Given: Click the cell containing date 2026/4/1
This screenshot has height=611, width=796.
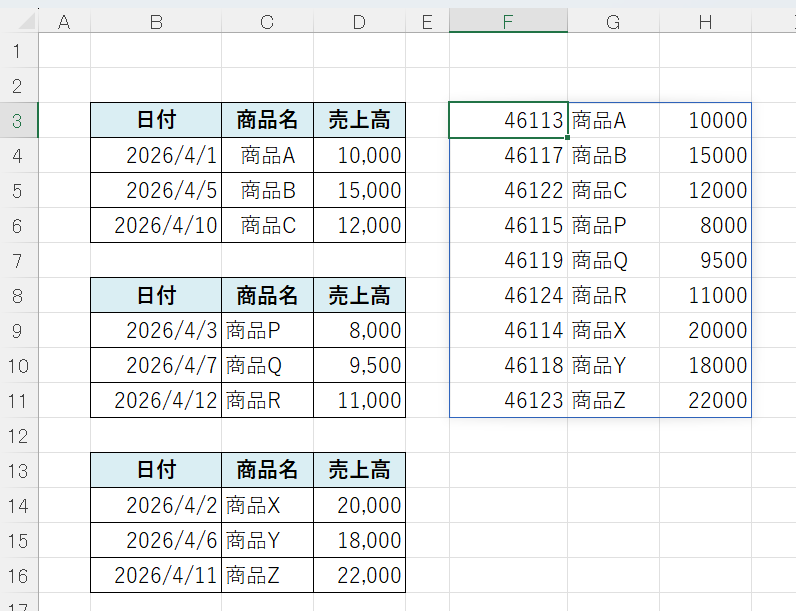Looking at the screenshot, I should (x=155, y=155).
